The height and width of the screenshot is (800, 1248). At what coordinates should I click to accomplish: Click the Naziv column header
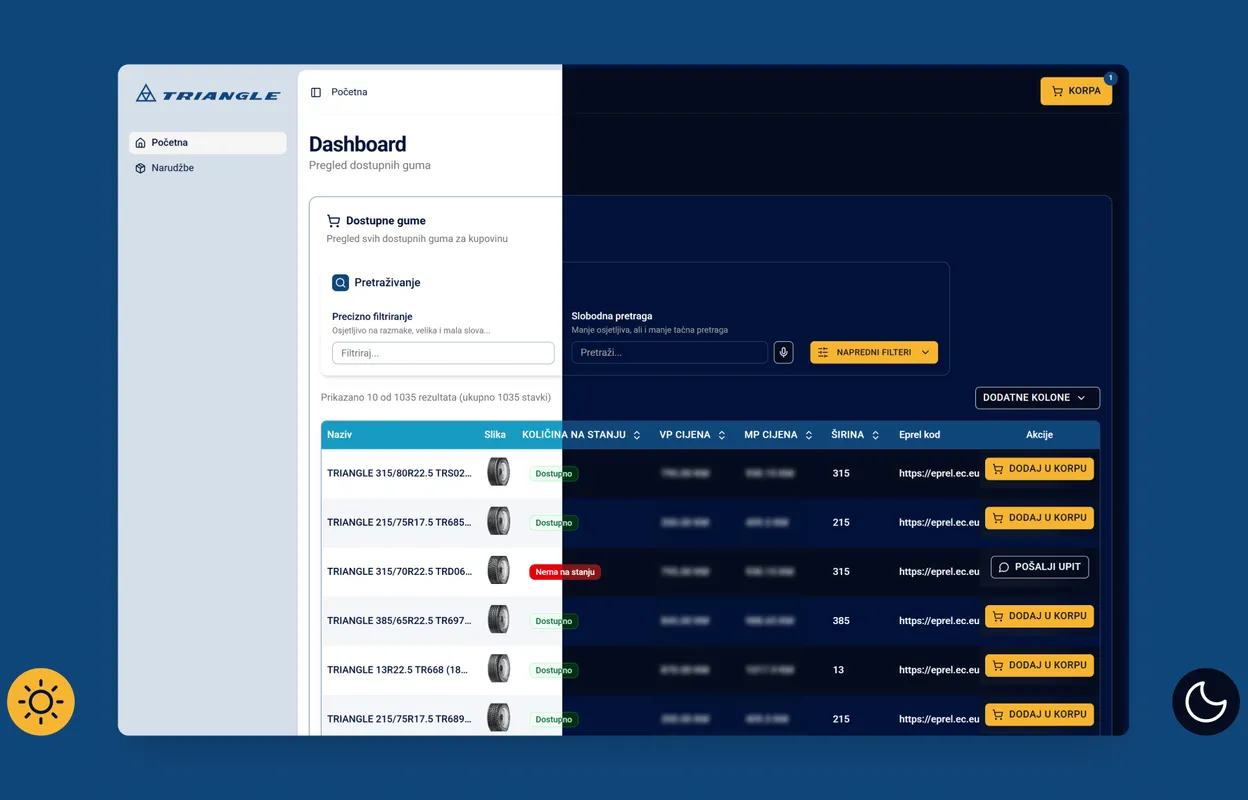339,435
